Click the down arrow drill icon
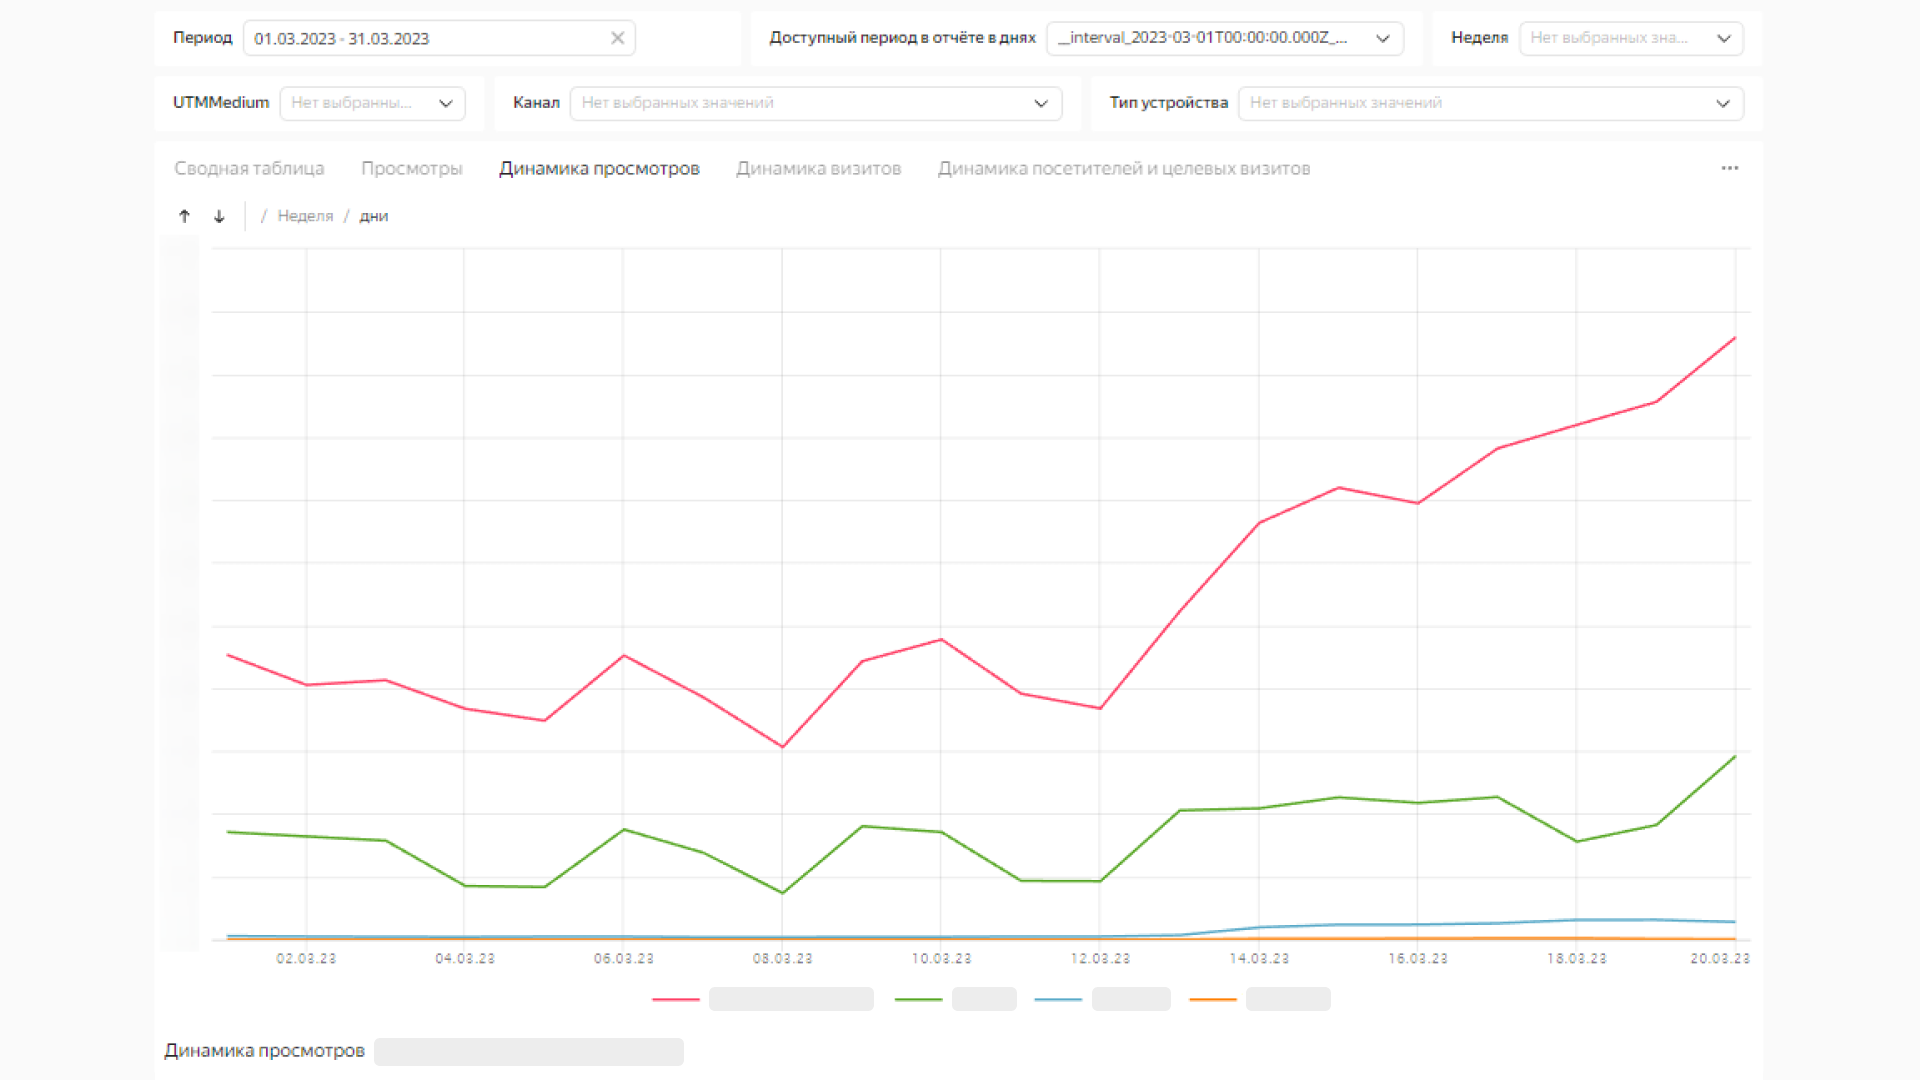Viewport: 1920px width, 1080px height. [x=219, y=216]
